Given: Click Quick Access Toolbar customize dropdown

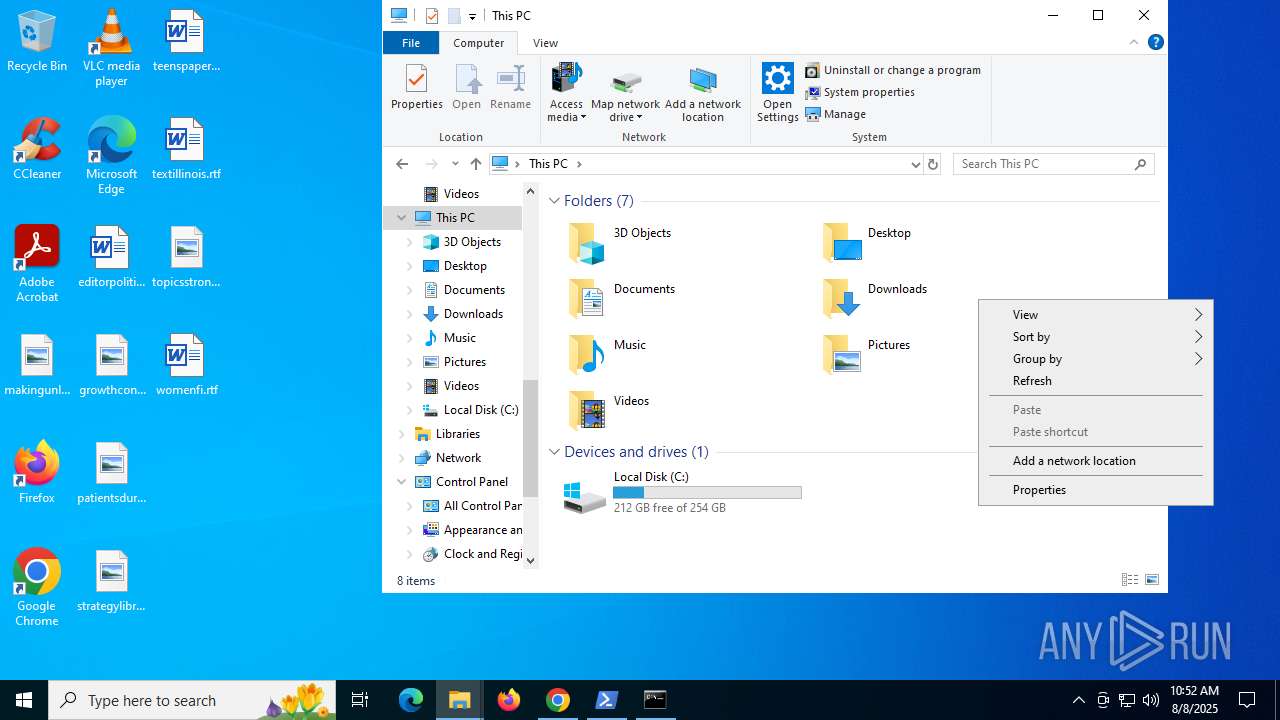Looking at the screenshot, I should 472,16.
